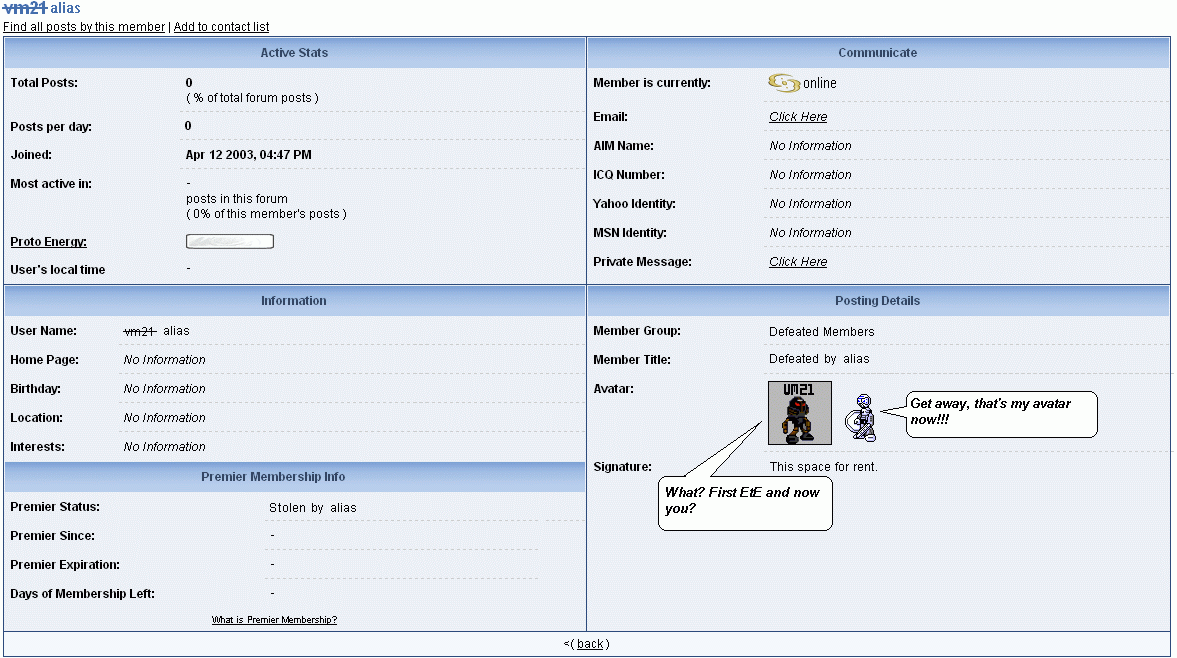Click the Get away speech bubble
The image size is (1177, 658).
point(1001,413)
